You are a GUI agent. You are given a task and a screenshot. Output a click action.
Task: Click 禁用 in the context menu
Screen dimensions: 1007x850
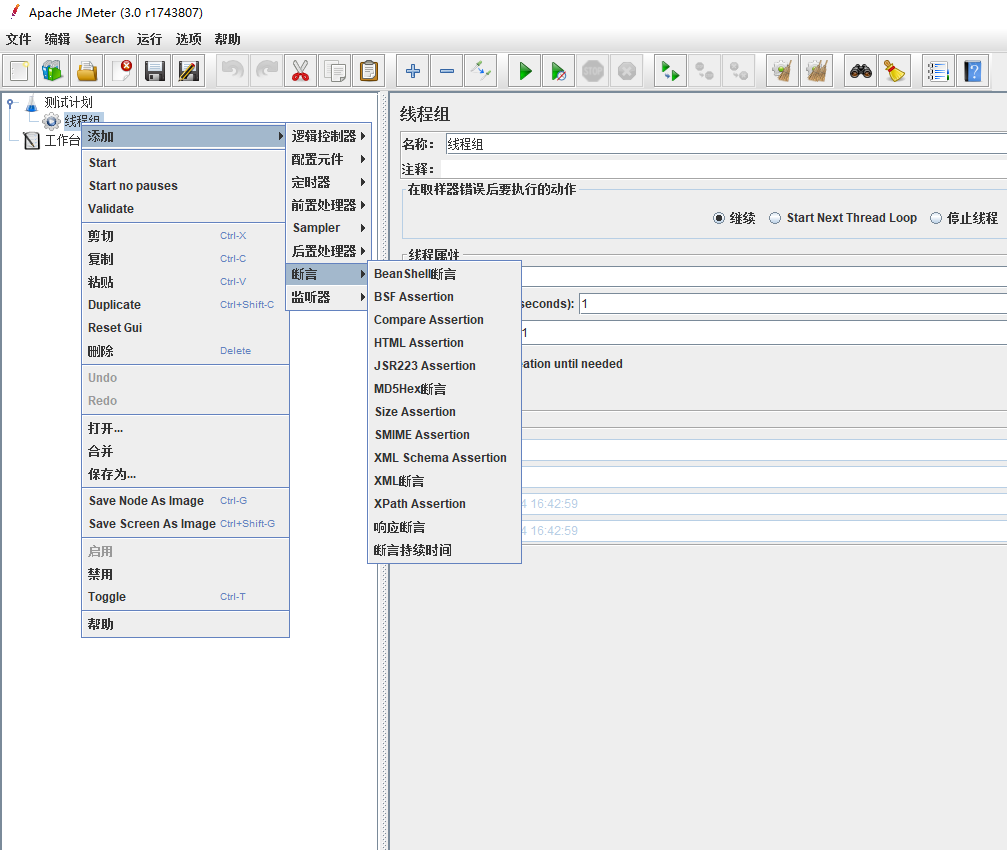tap(185, 574)
